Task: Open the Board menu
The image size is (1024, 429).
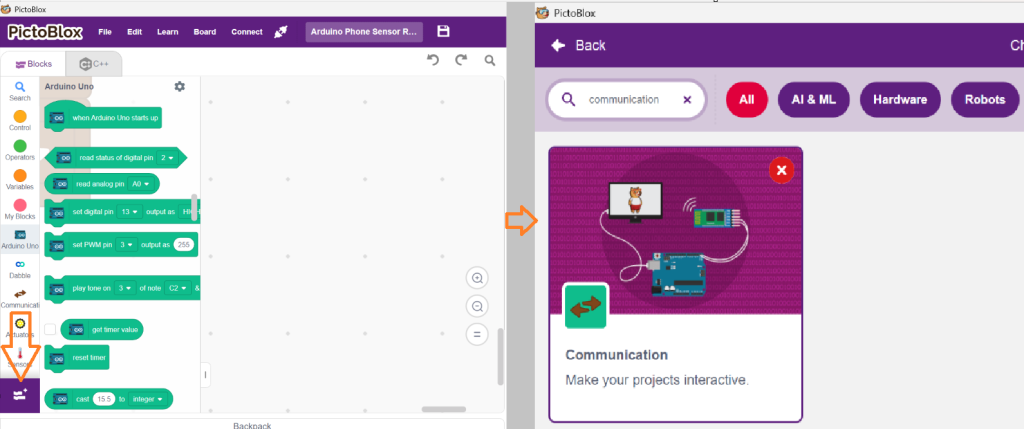Action: tap(204, 32)
